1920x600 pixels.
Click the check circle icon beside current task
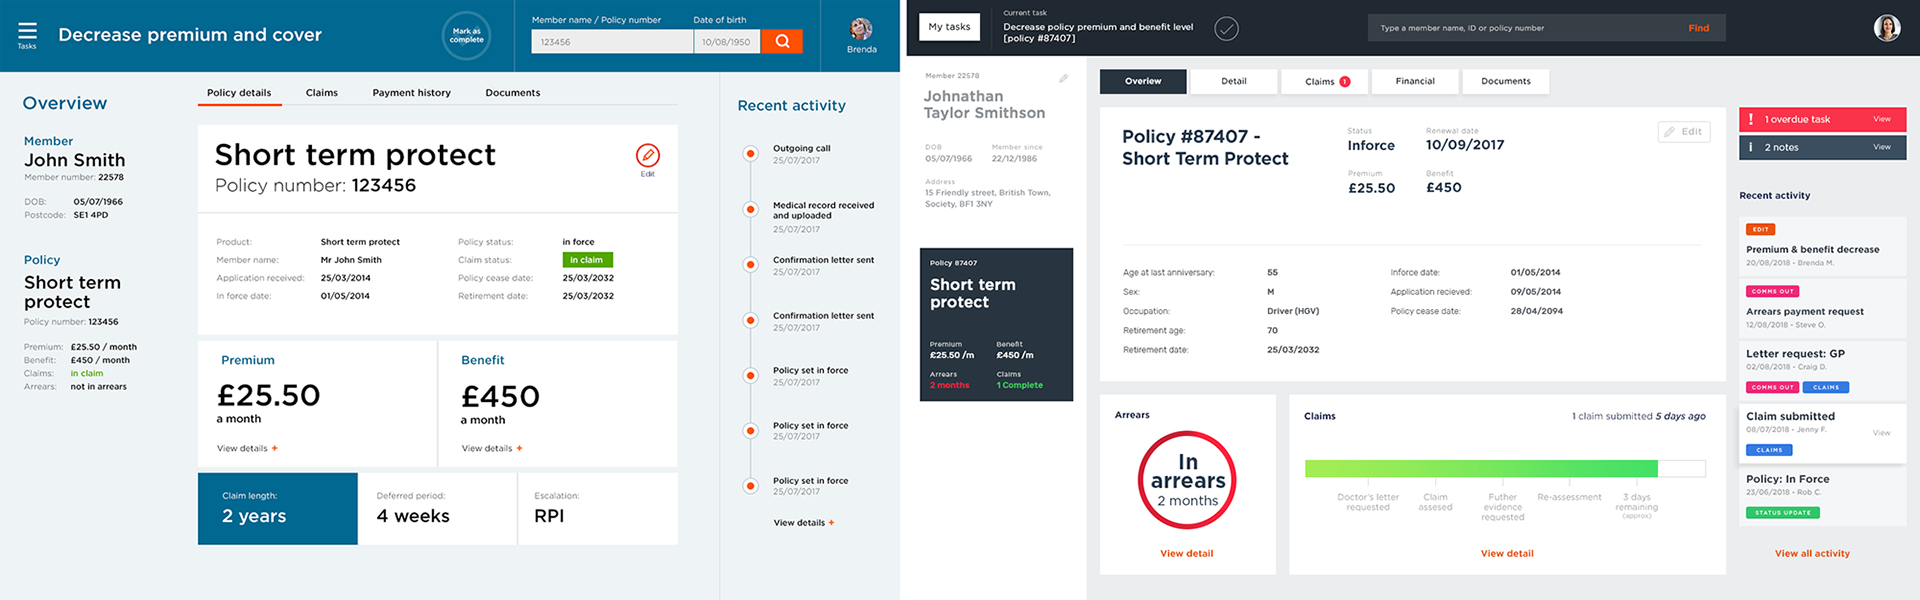tap(1226, 28)
